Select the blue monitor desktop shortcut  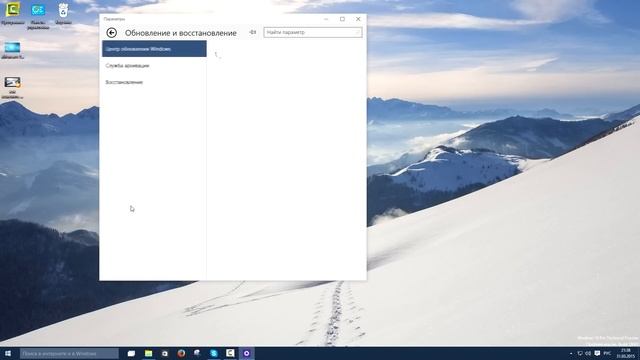click(12, 50)
